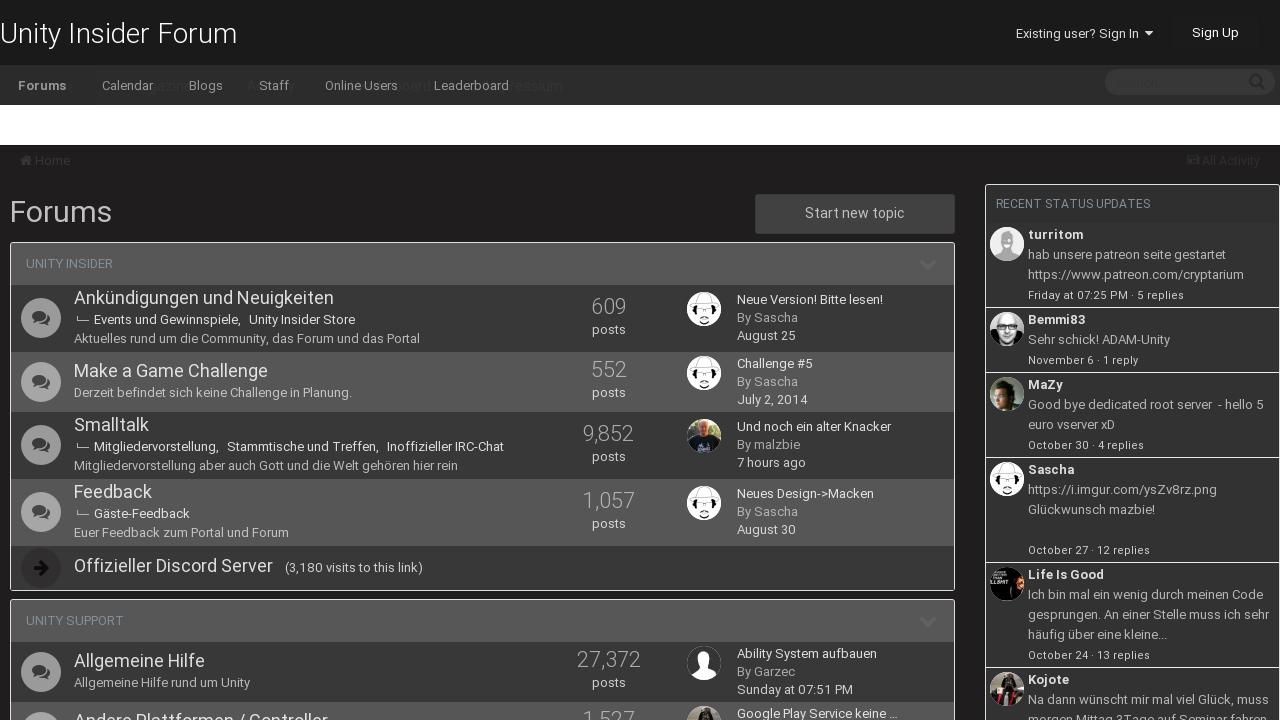Open Ankündigungen und Neuigkeiten forum
Viewport: 1280px width, 720px height.
204,298
